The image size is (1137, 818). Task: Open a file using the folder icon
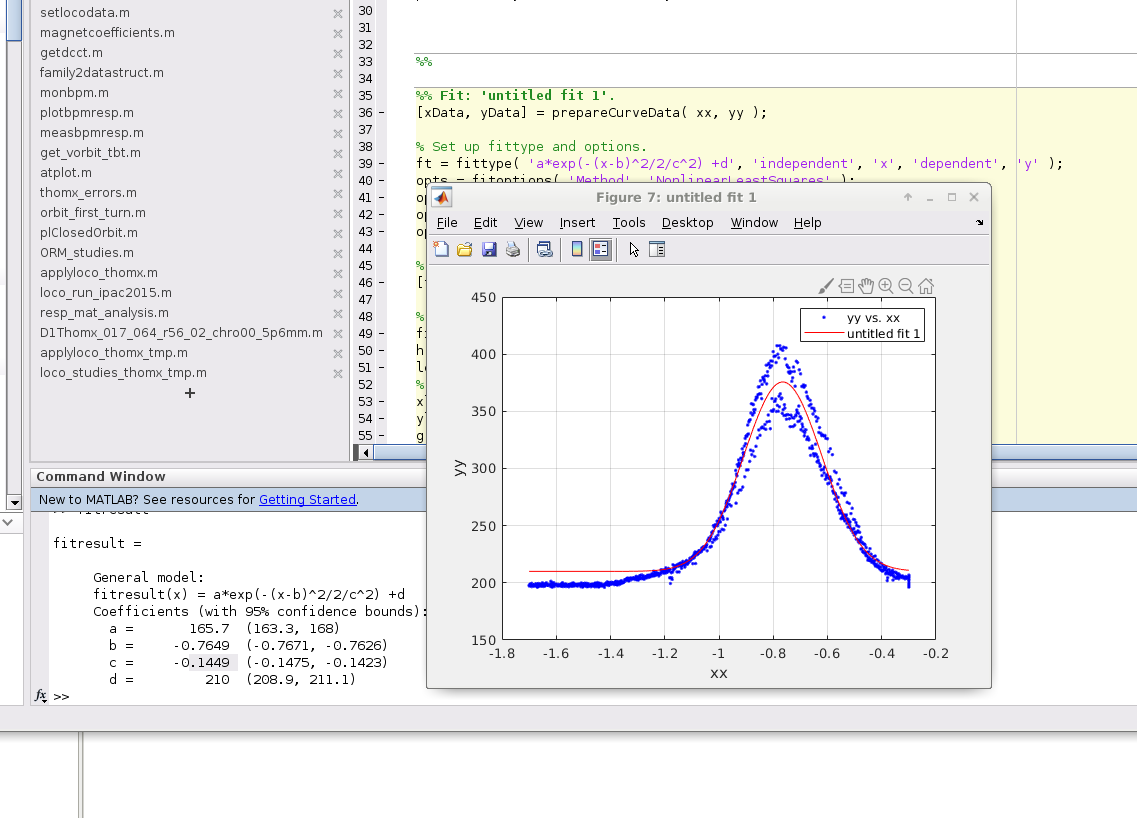(465, 250)
